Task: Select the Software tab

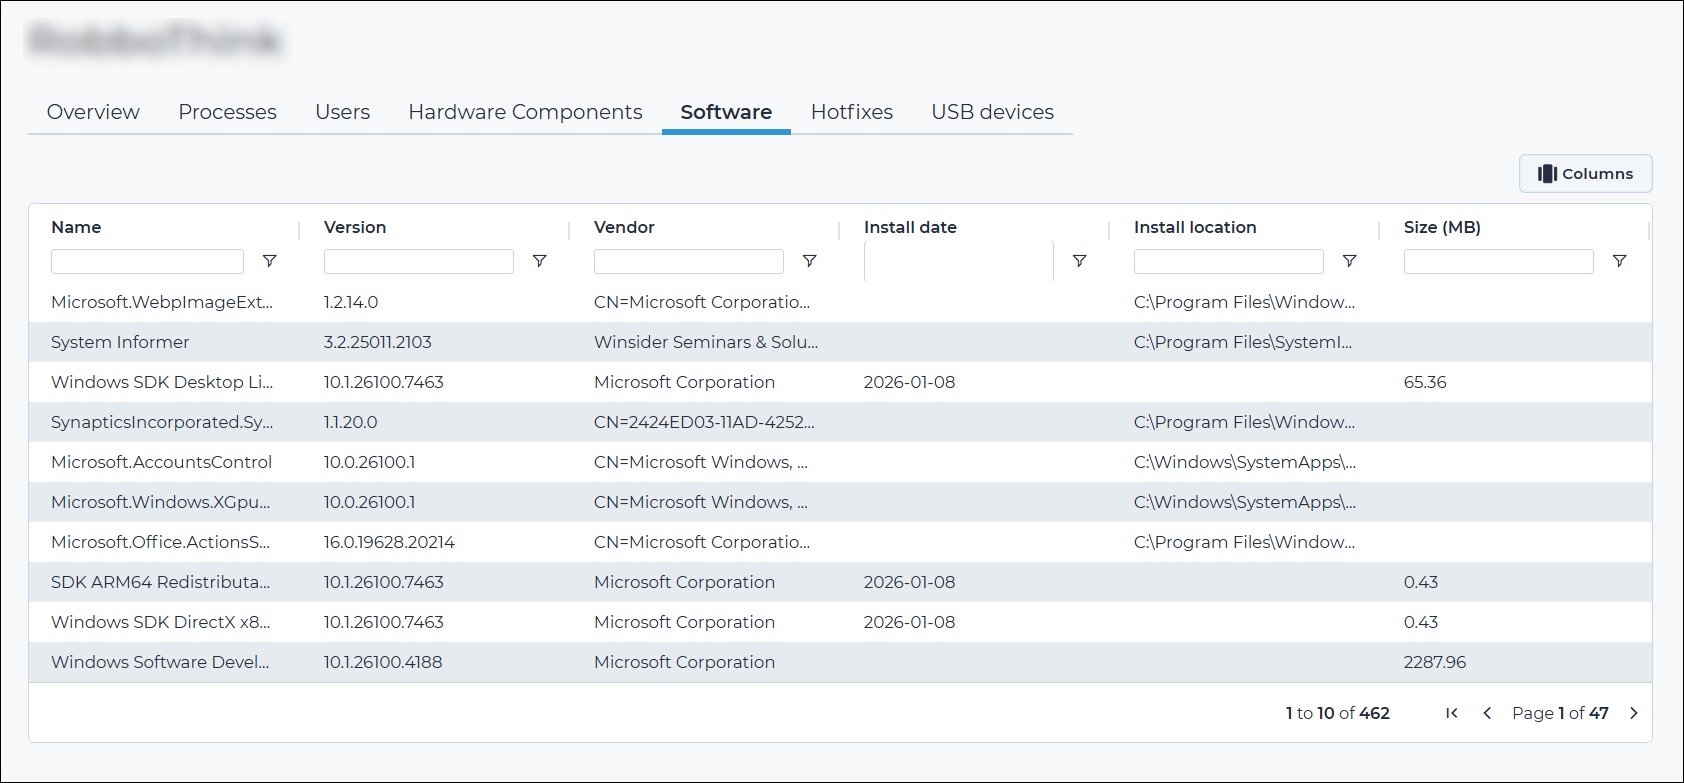Action: (x=726, y=112)
